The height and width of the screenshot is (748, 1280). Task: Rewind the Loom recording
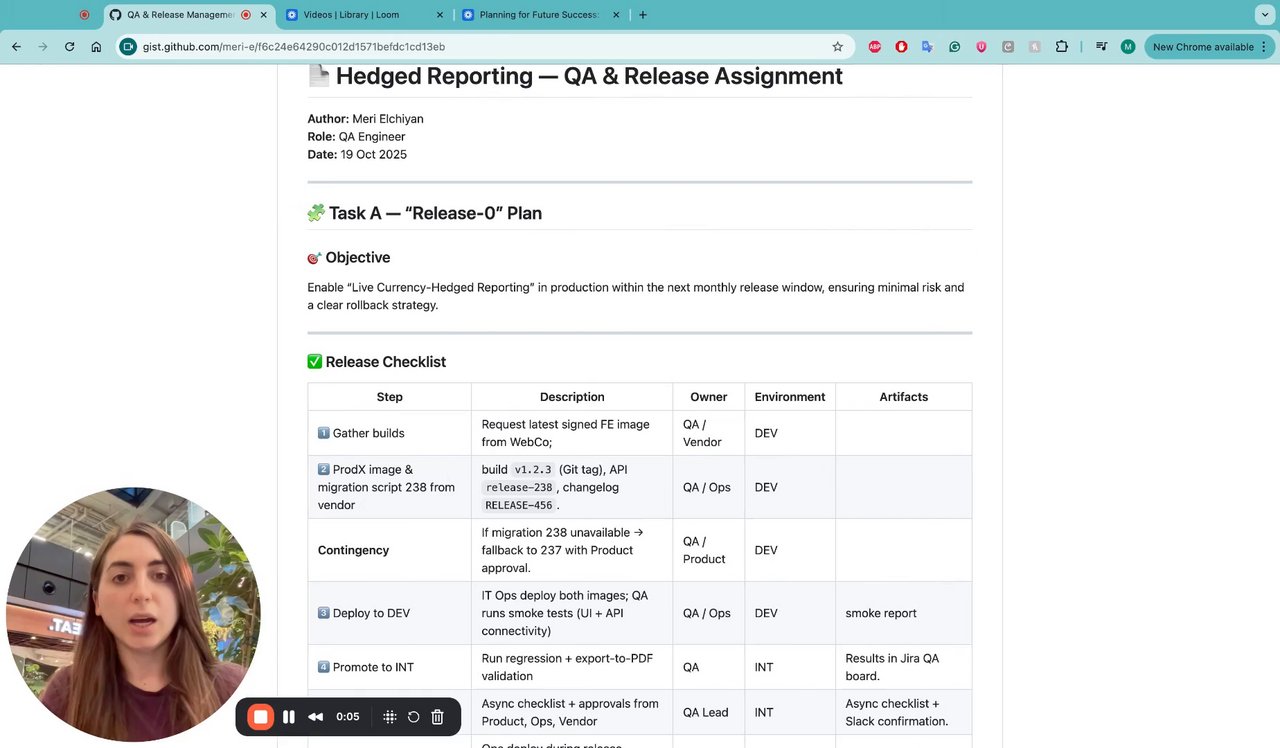pos(315,717)
